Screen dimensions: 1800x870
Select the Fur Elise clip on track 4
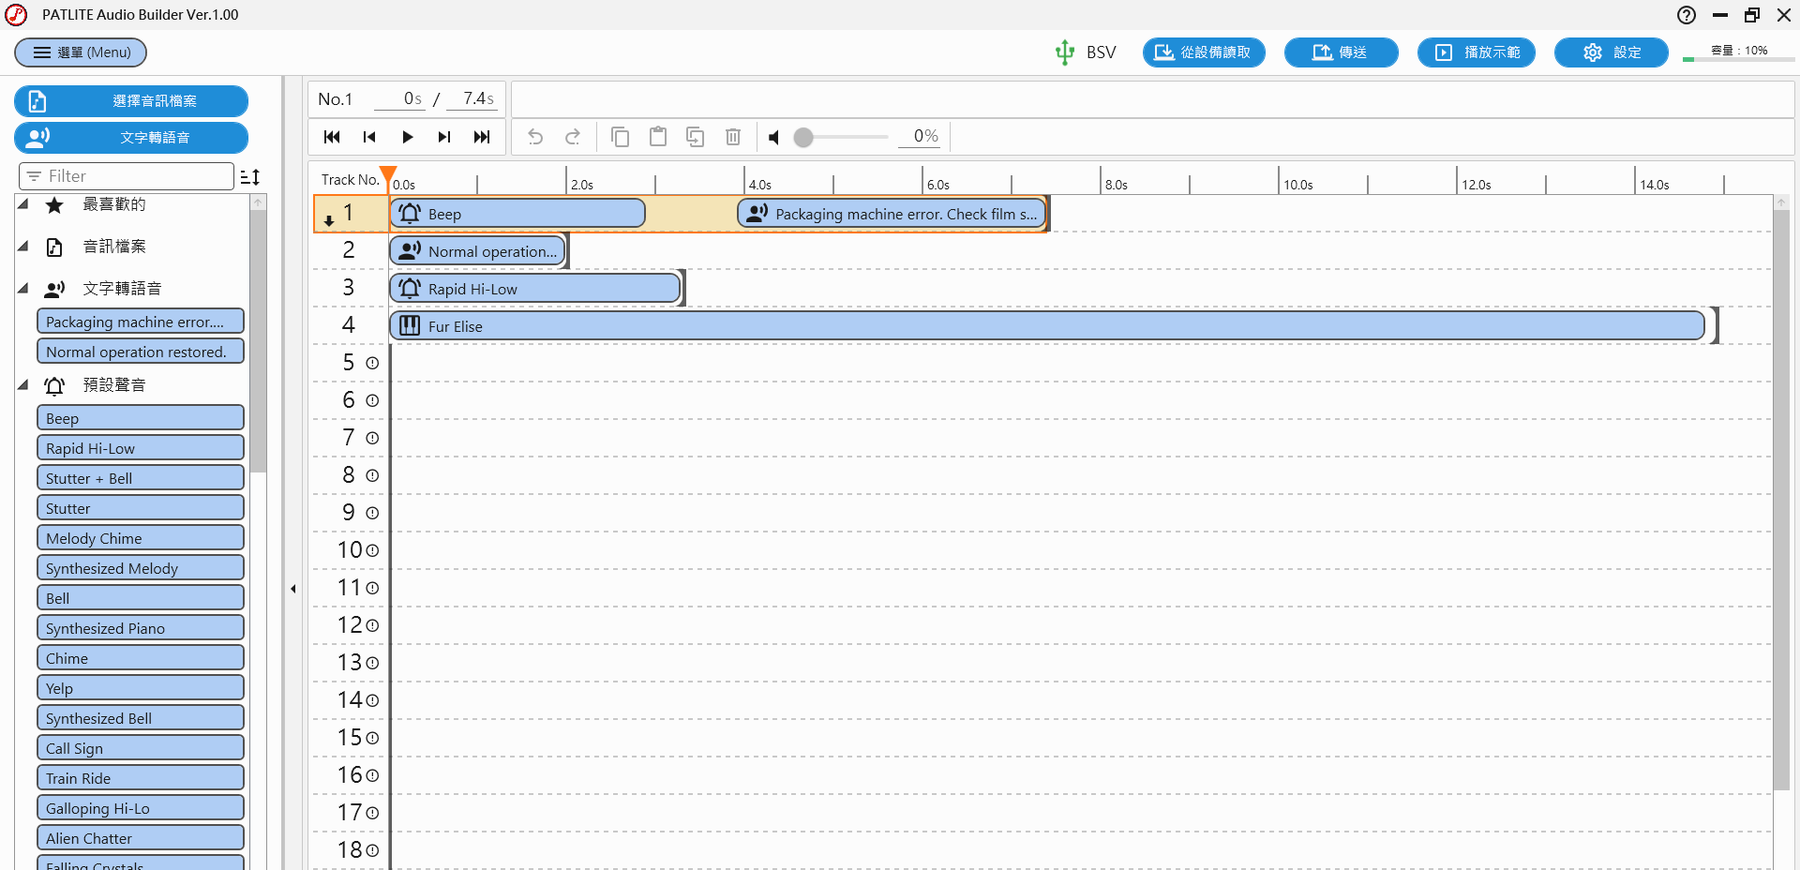1047,326
